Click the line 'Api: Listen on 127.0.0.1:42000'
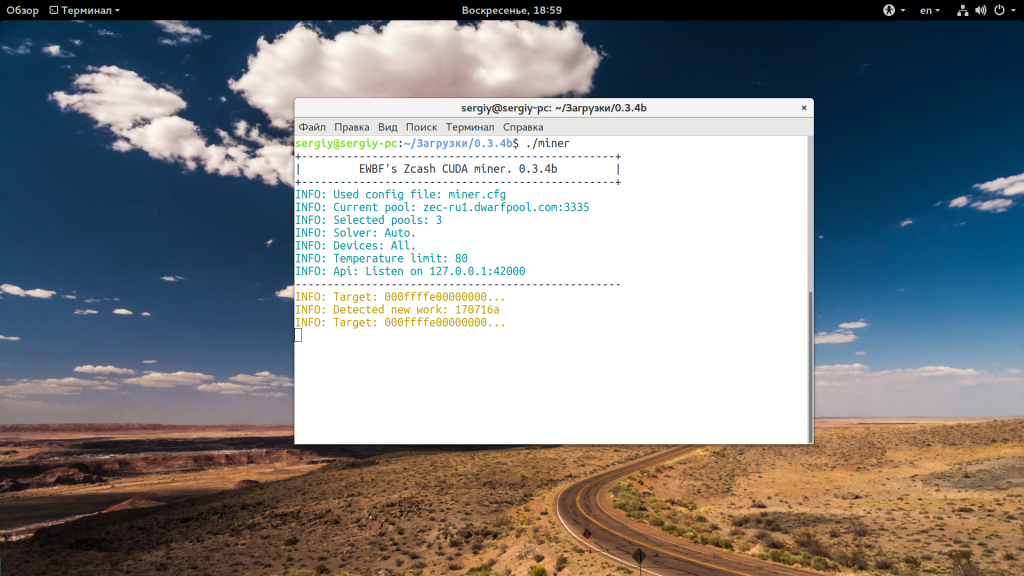The height and width of the screenshot is (576, 1024). click(410, 272)
